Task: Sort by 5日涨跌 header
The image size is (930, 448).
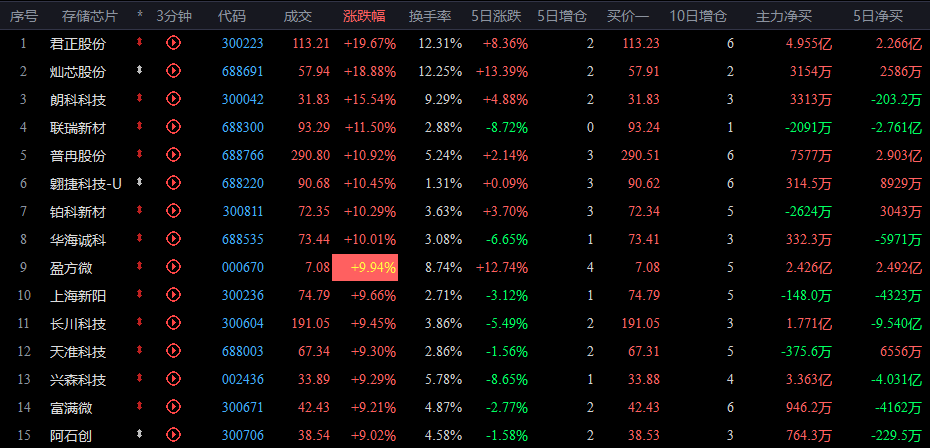Action: coord(496,16)
